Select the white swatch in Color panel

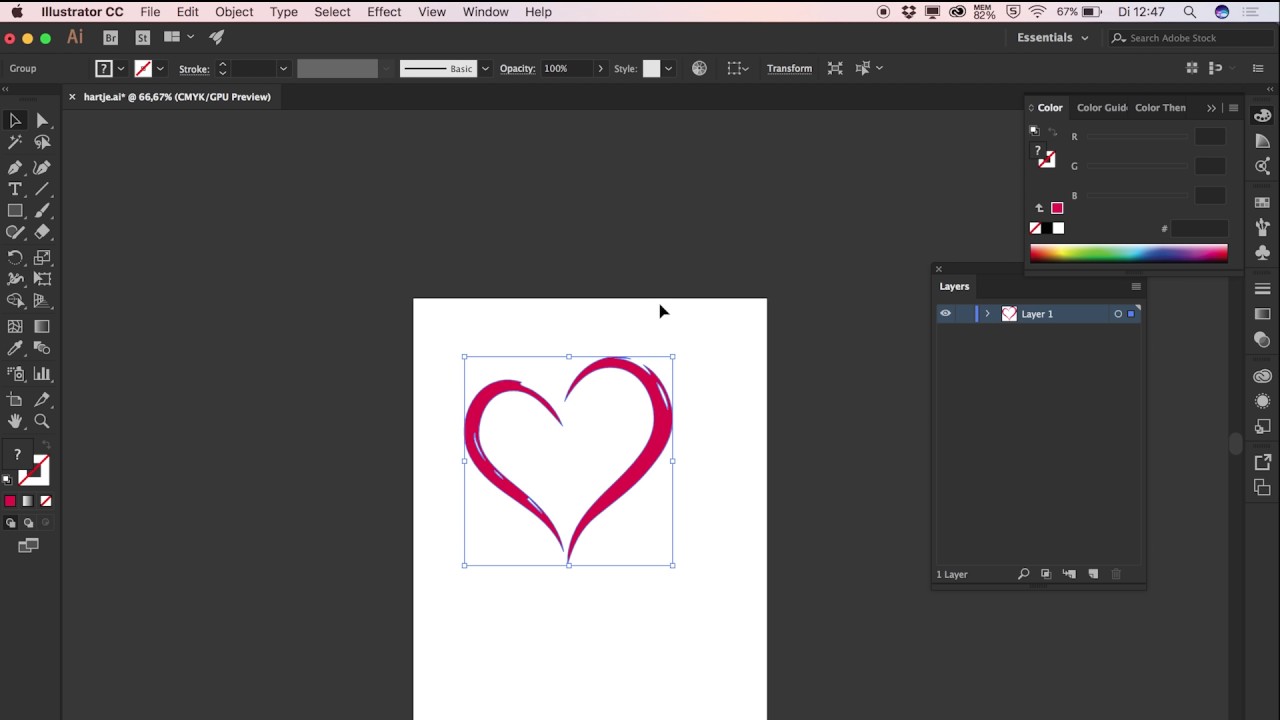tap(1058, 228)
